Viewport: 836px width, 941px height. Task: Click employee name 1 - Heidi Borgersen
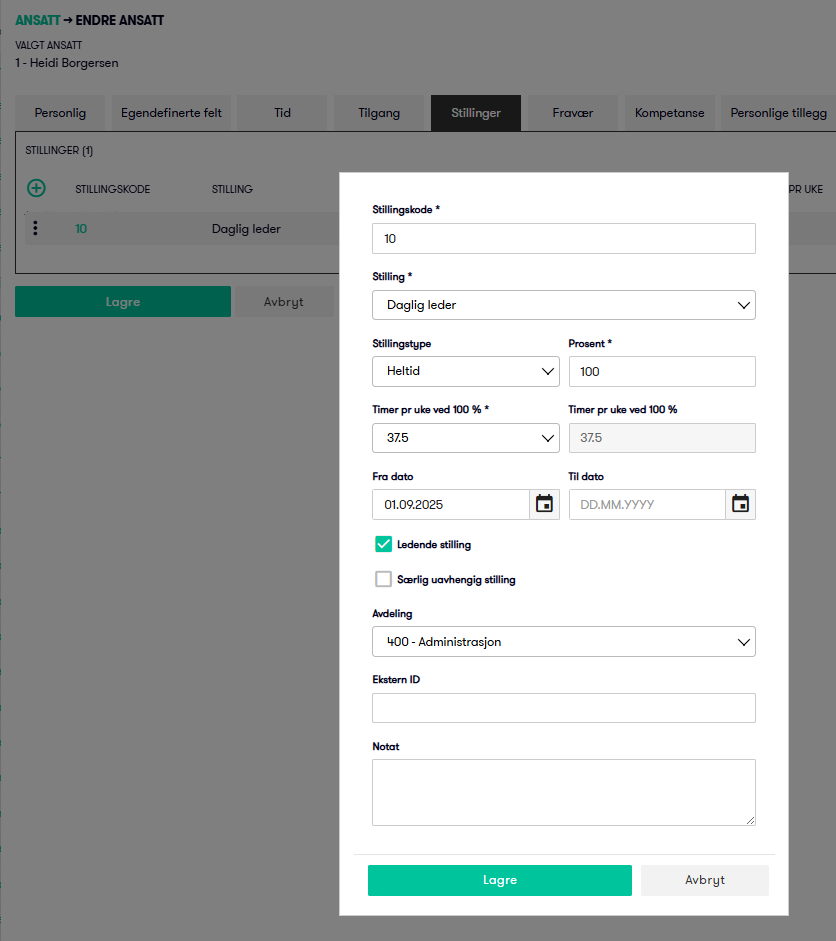(67, 63)
